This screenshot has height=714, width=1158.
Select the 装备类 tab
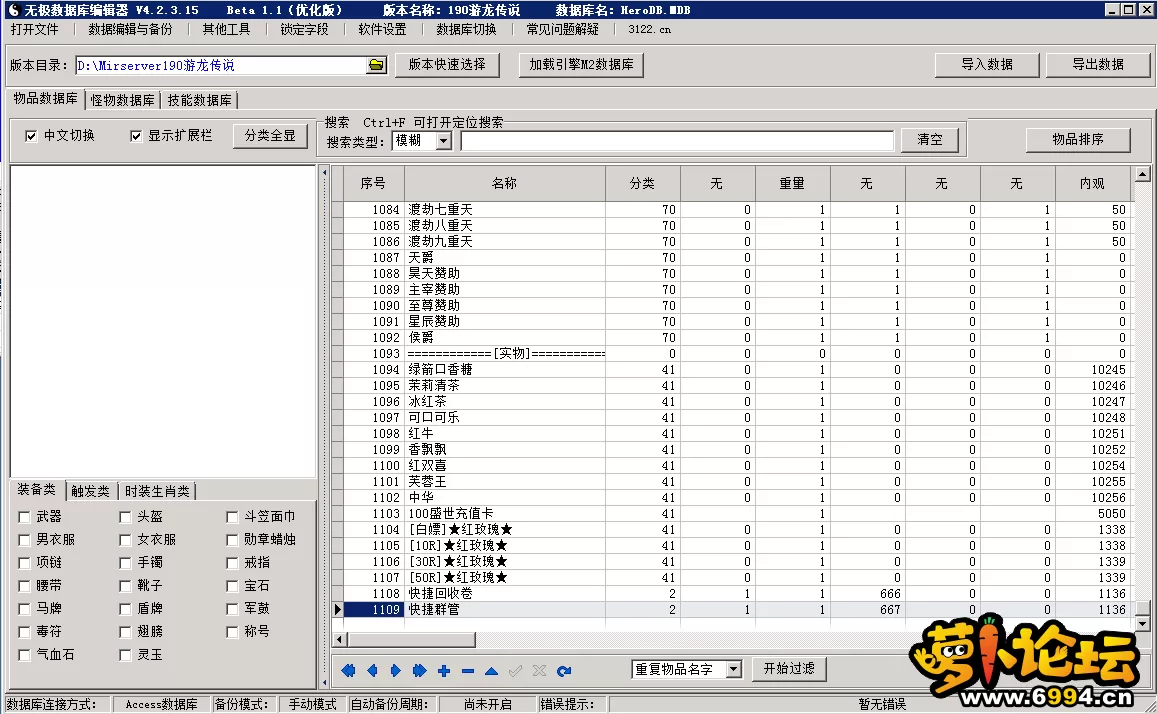(x=37, y=490)
